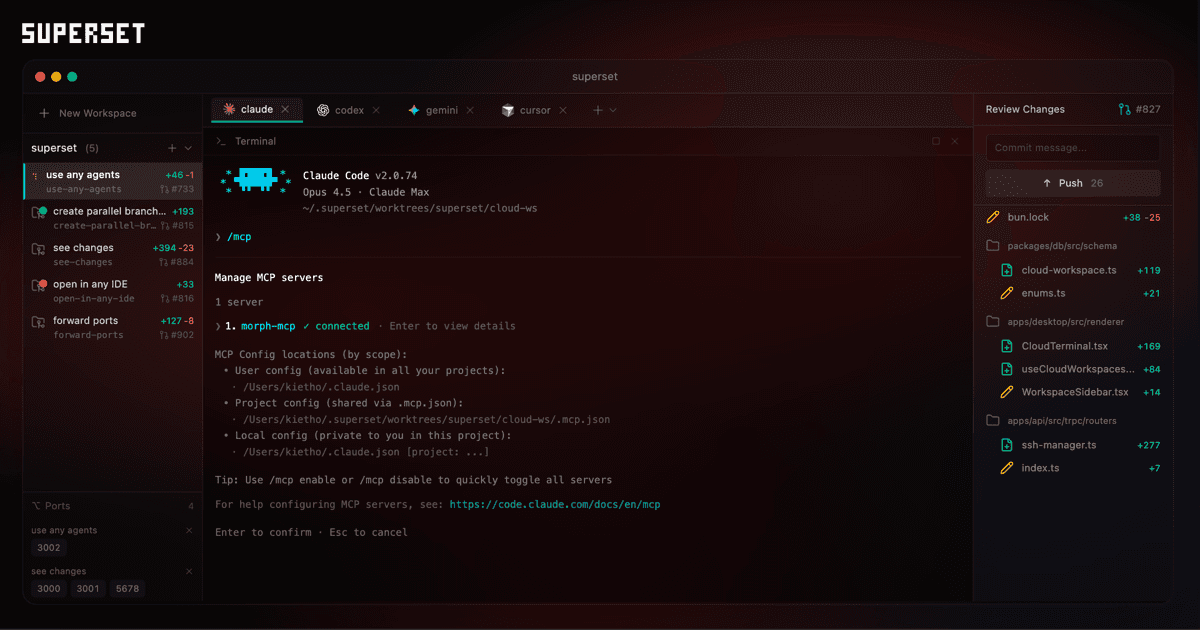Click the pull request #827 icon
The height and width of the screenshot is (630, 1200).
pyautogui.click(x=1124, y=110)
